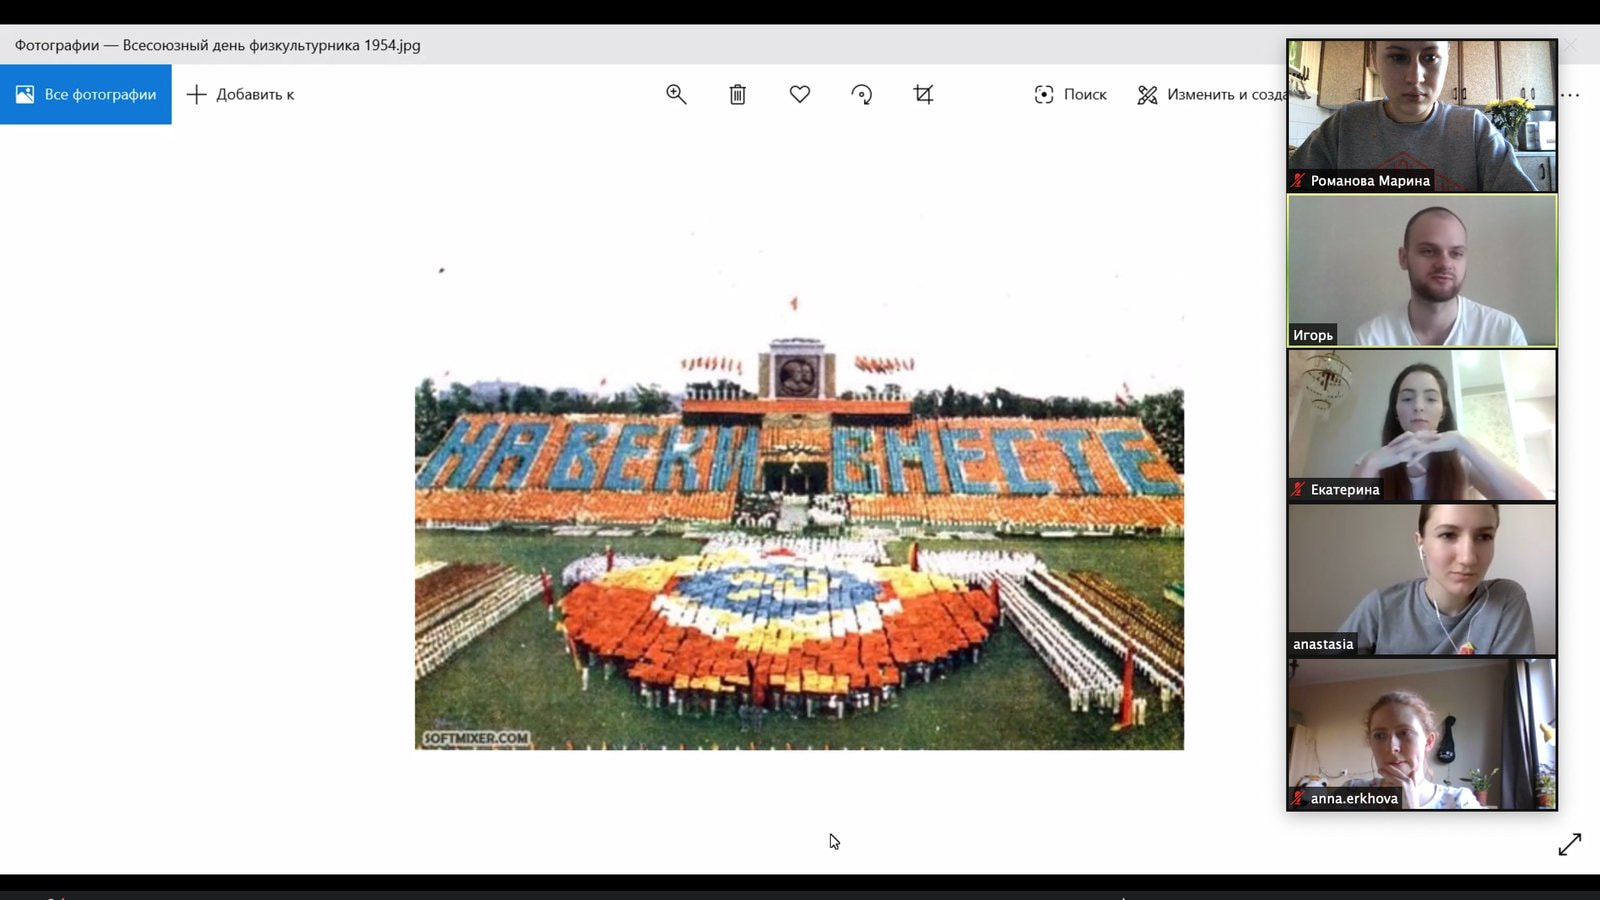
Task: Click muted mic icon beside Екатерина
Action: tap(1298, 489)
